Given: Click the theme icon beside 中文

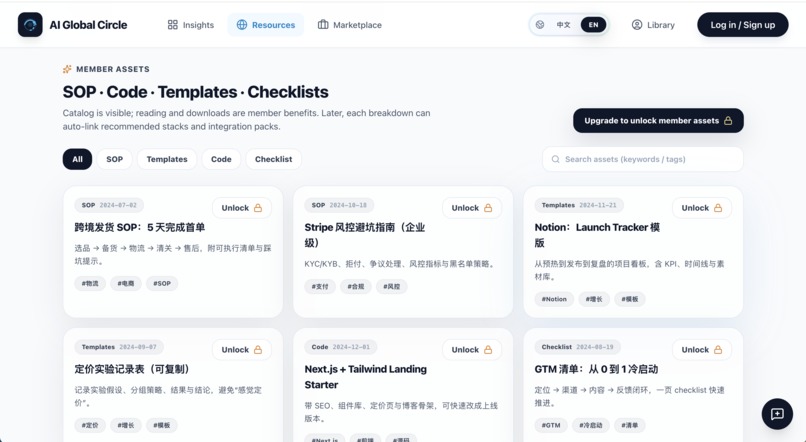Looking at the screenshot, I should [x=540, y=25].
